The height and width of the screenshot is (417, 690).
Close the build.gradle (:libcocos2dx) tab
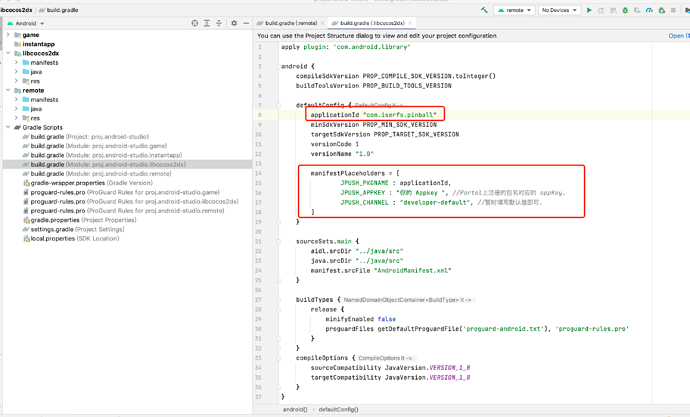click(410, 23)
